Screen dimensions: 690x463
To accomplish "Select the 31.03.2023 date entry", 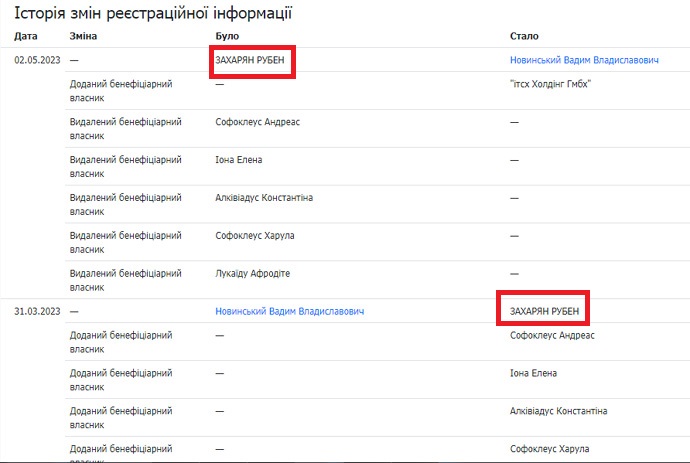I will pyautogui.click(x=37, y=311).
